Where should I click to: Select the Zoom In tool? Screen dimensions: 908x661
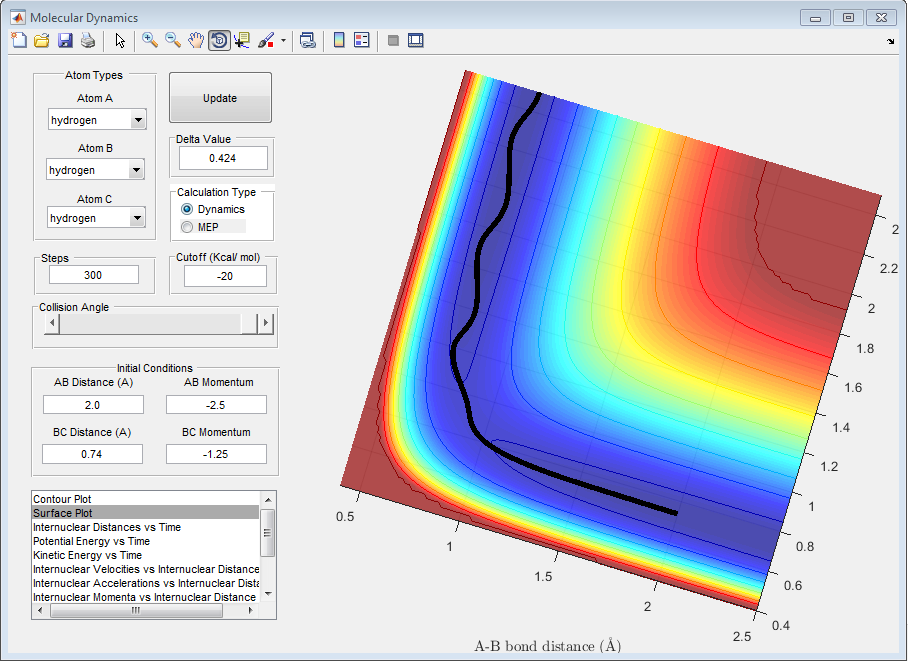pyautogui.click(x=150, y=41)
